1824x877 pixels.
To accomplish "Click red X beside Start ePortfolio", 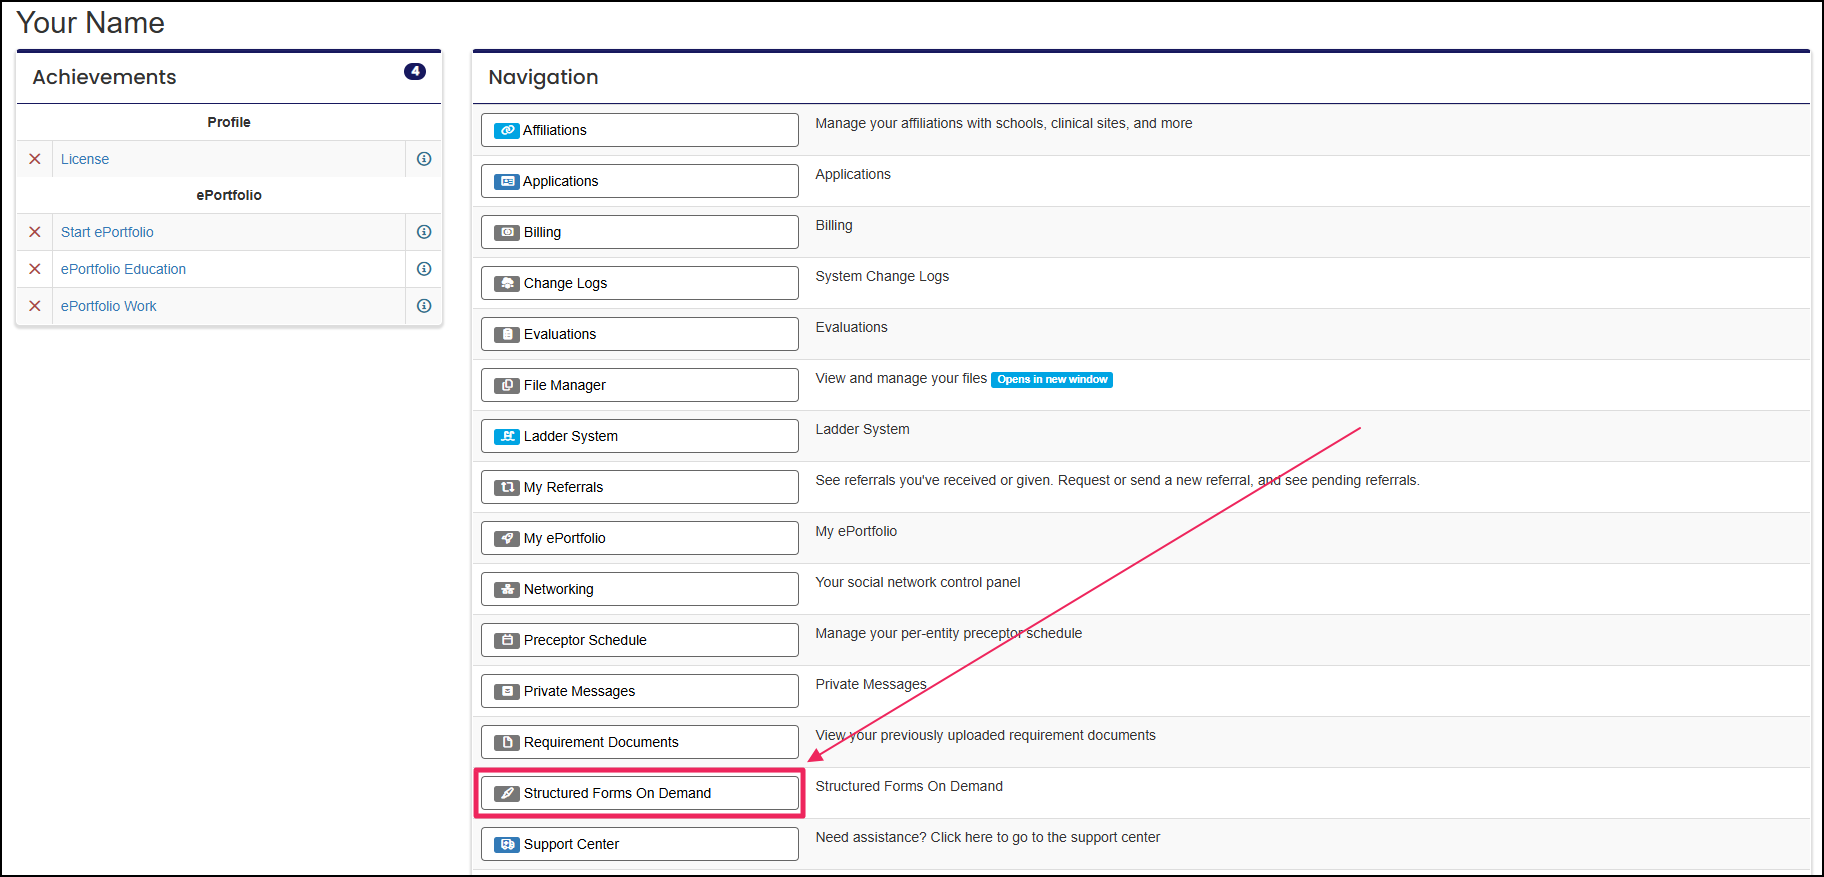I will pos(35,232).
